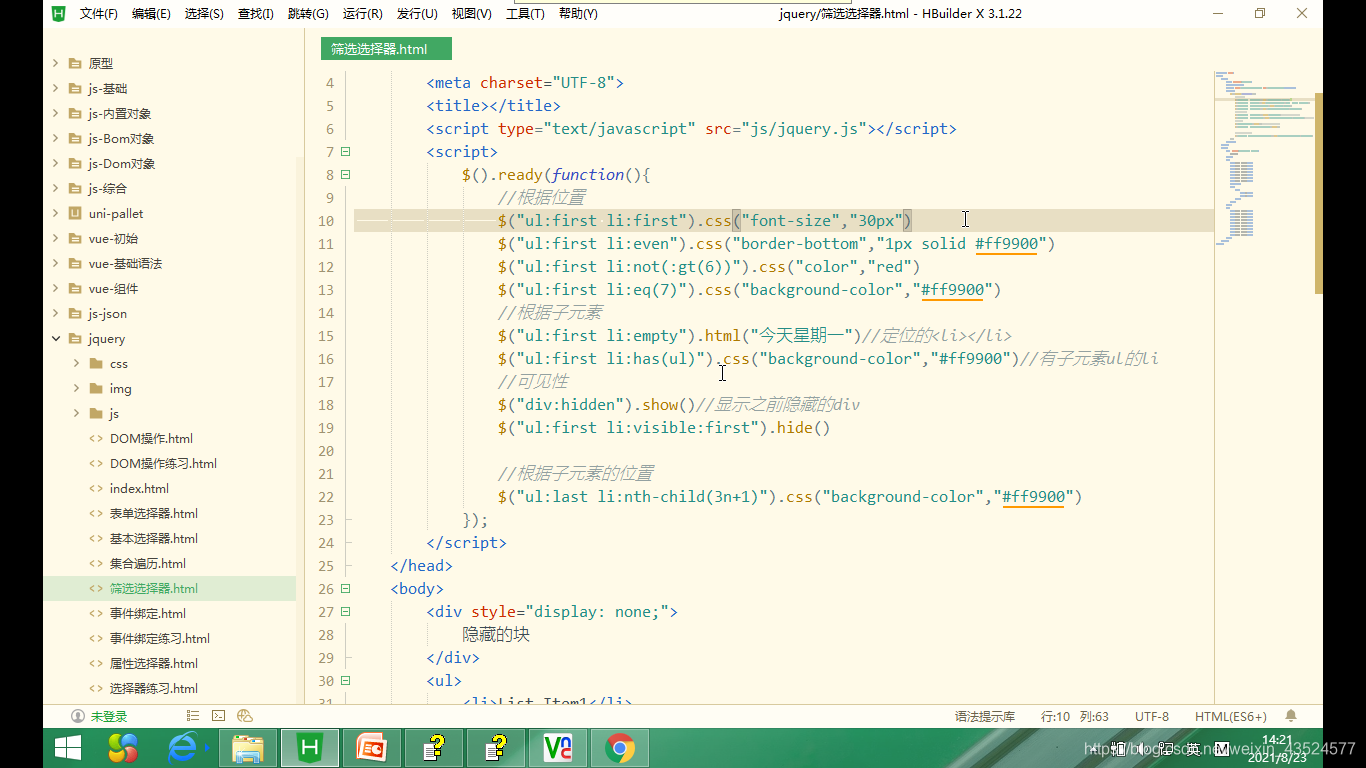
Task: Collapse the div fold at line 27
Action: [x=346, y=612]
